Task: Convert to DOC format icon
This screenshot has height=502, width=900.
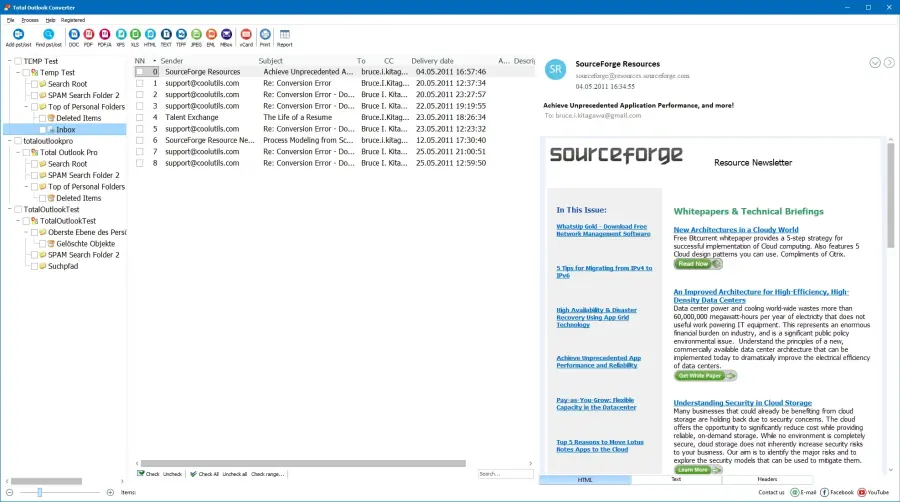Action: 74,35
